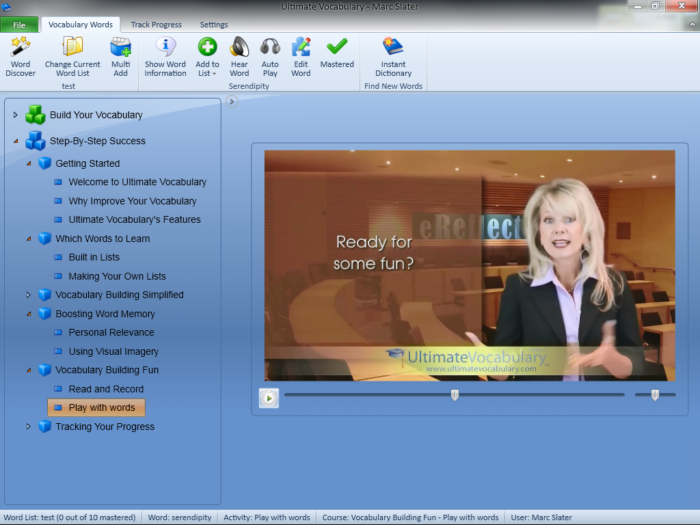This screenshot has width=700, height=525.
Task: Click the Boosting Word Memory label
Action: (105, 314)
